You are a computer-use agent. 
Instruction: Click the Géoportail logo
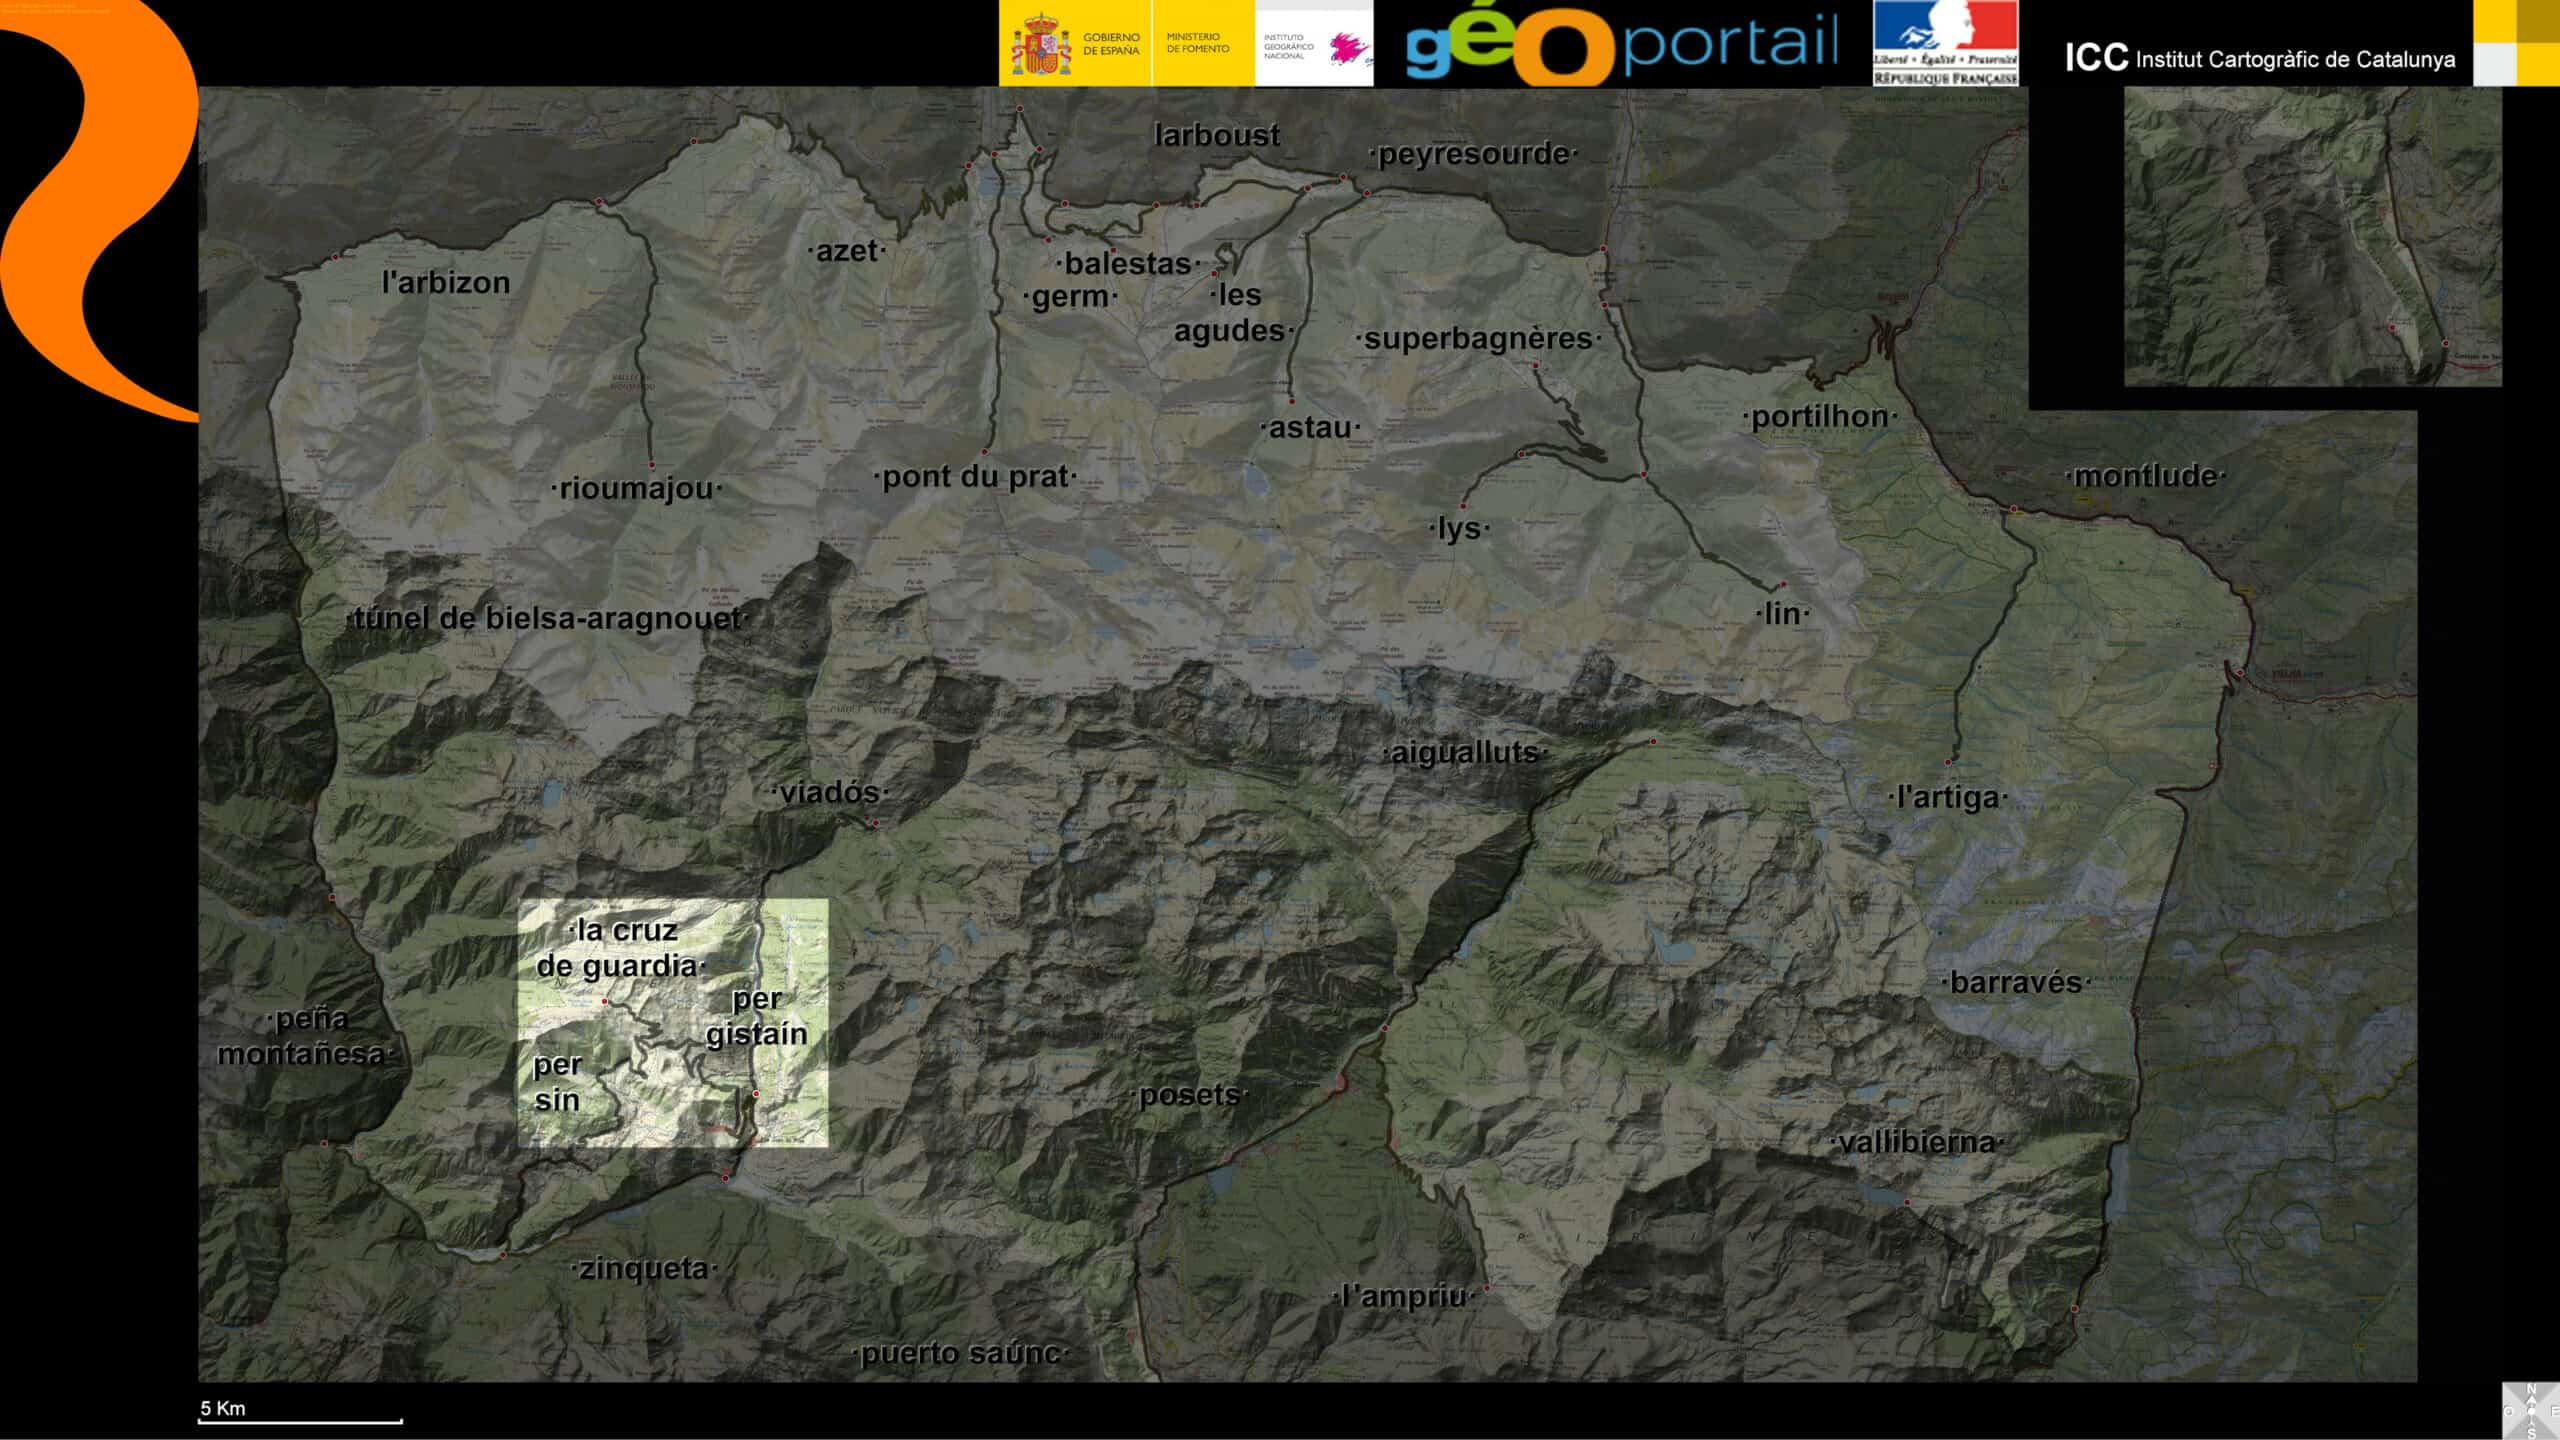(x=1621, y=44)
